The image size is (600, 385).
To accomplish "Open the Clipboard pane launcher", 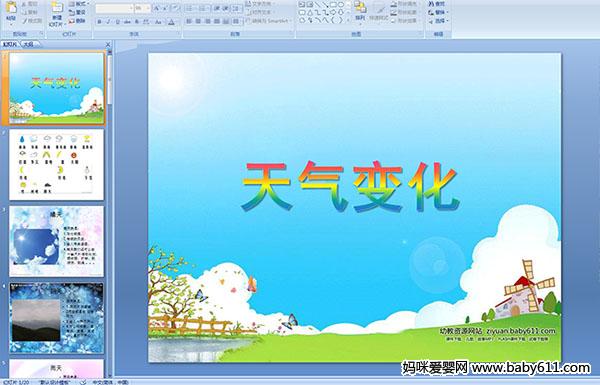I will click(41, 34).
